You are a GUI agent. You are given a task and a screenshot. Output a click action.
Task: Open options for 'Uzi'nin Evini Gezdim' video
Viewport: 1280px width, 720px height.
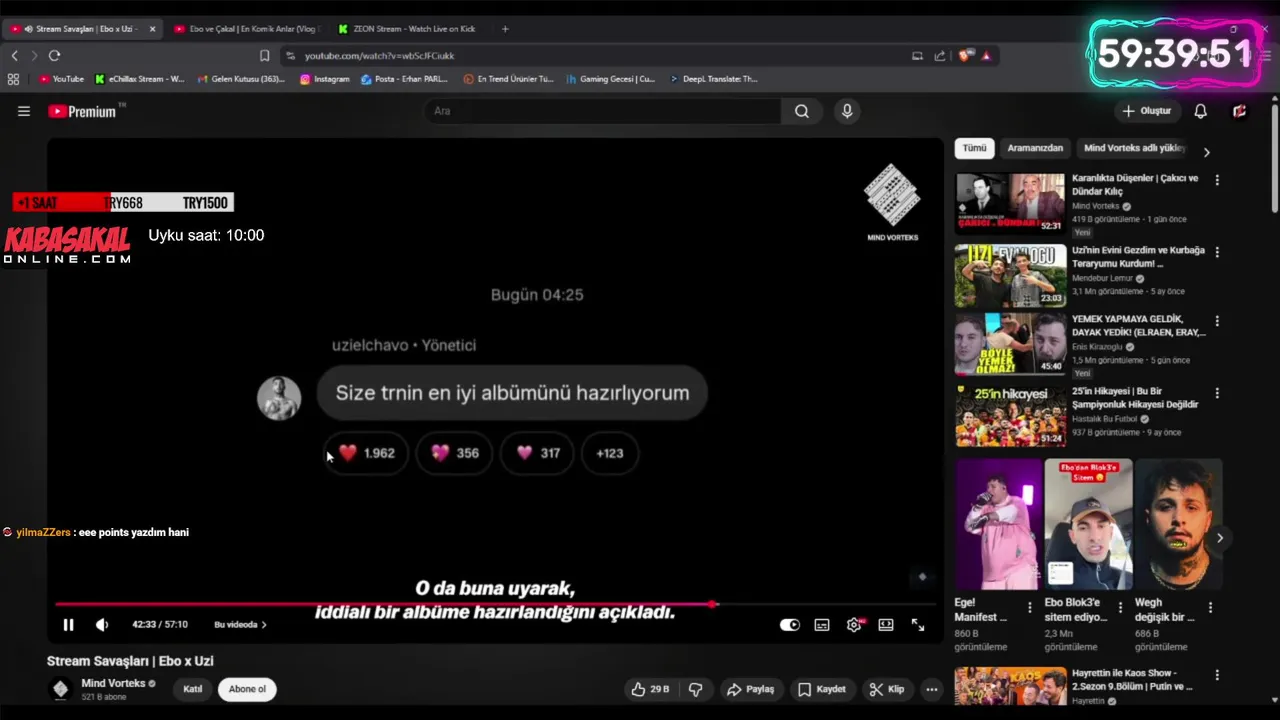pyautogui.click(x=1217, y=252)
